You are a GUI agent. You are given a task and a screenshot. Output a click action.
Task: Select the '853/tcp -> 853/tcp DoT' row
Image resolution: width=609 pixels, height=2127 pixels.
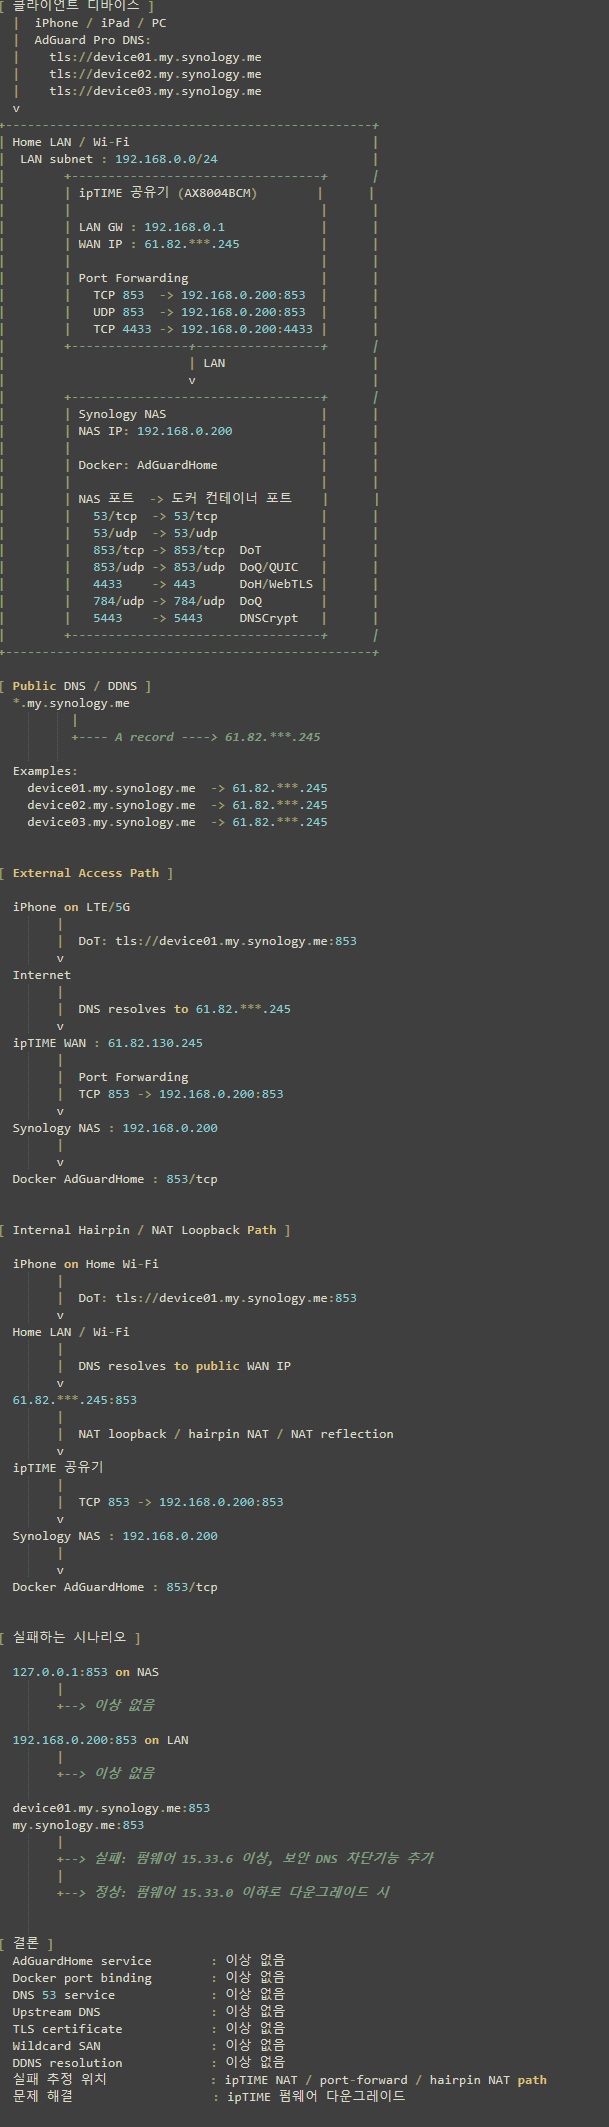(x=177, y=550)
